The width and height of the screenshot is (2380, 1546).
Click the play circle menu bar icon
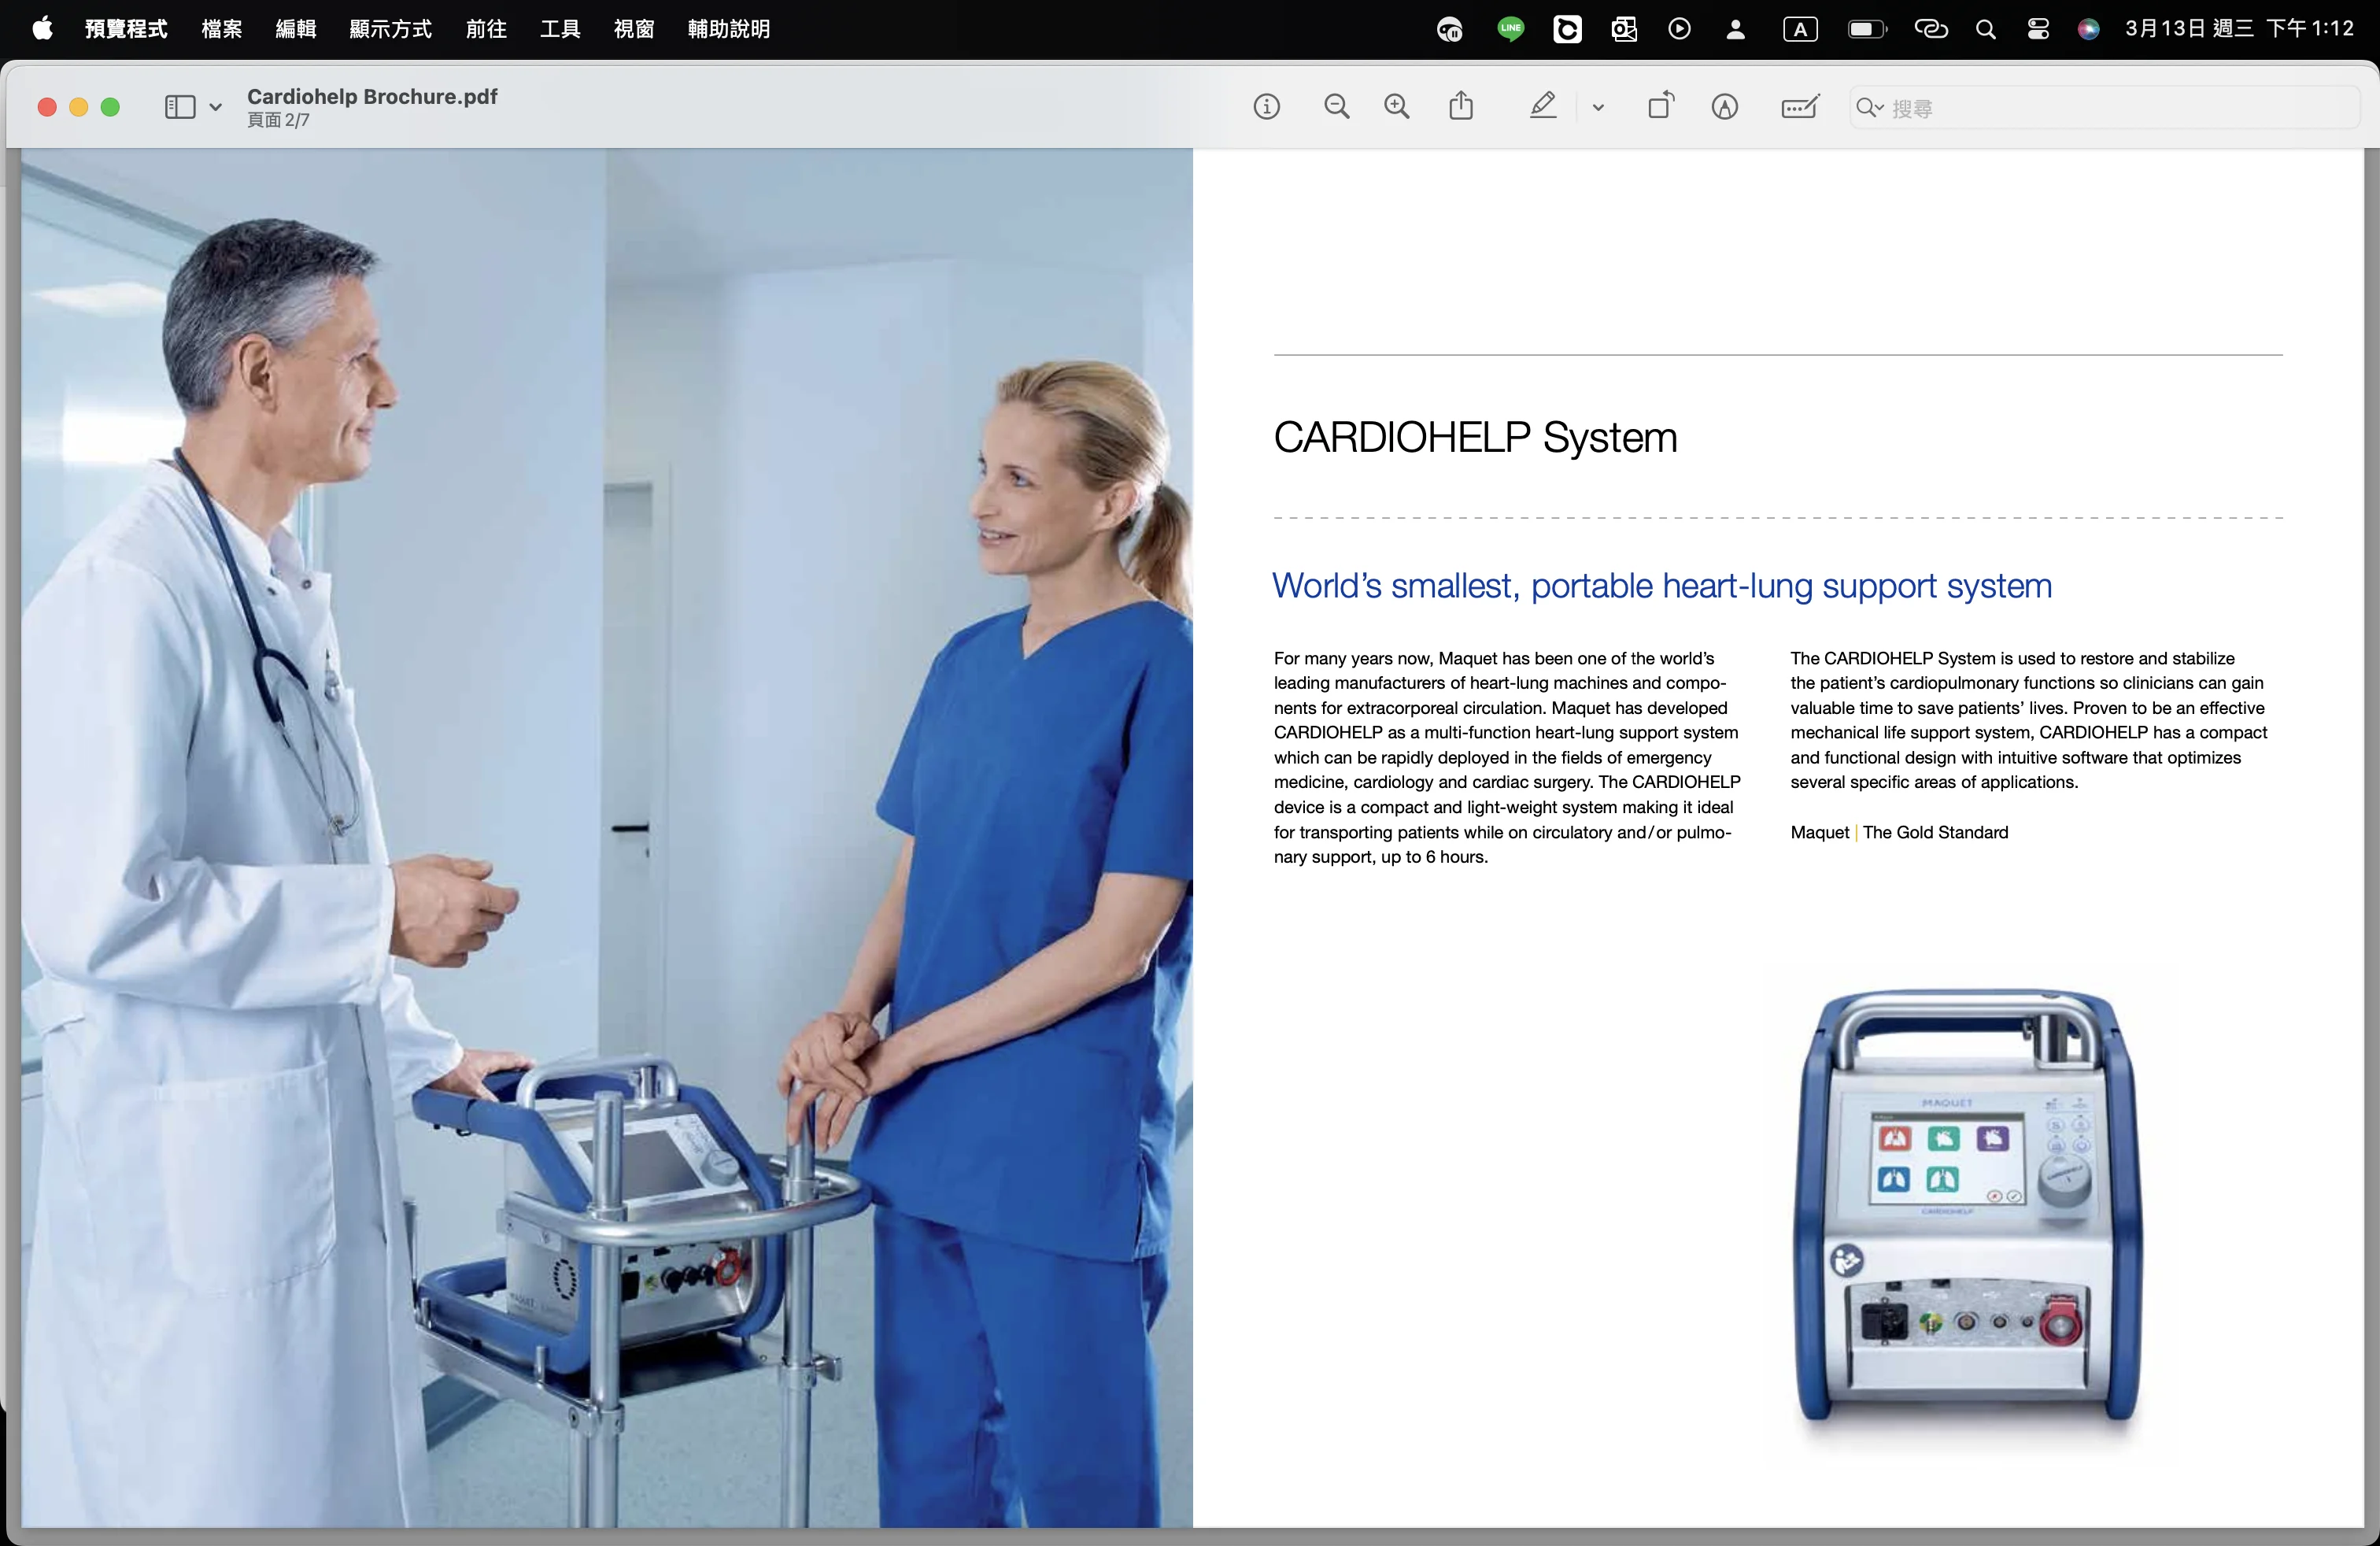point(1680,29)
